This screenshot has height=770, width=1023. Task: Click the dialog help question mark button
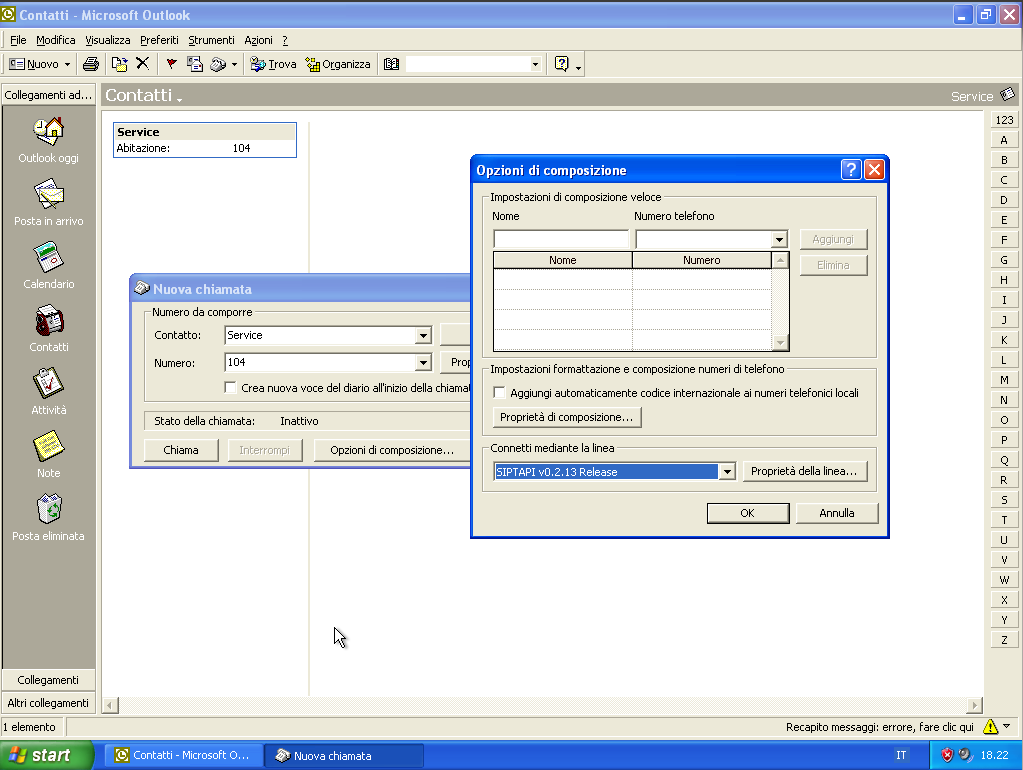[851, 170]
